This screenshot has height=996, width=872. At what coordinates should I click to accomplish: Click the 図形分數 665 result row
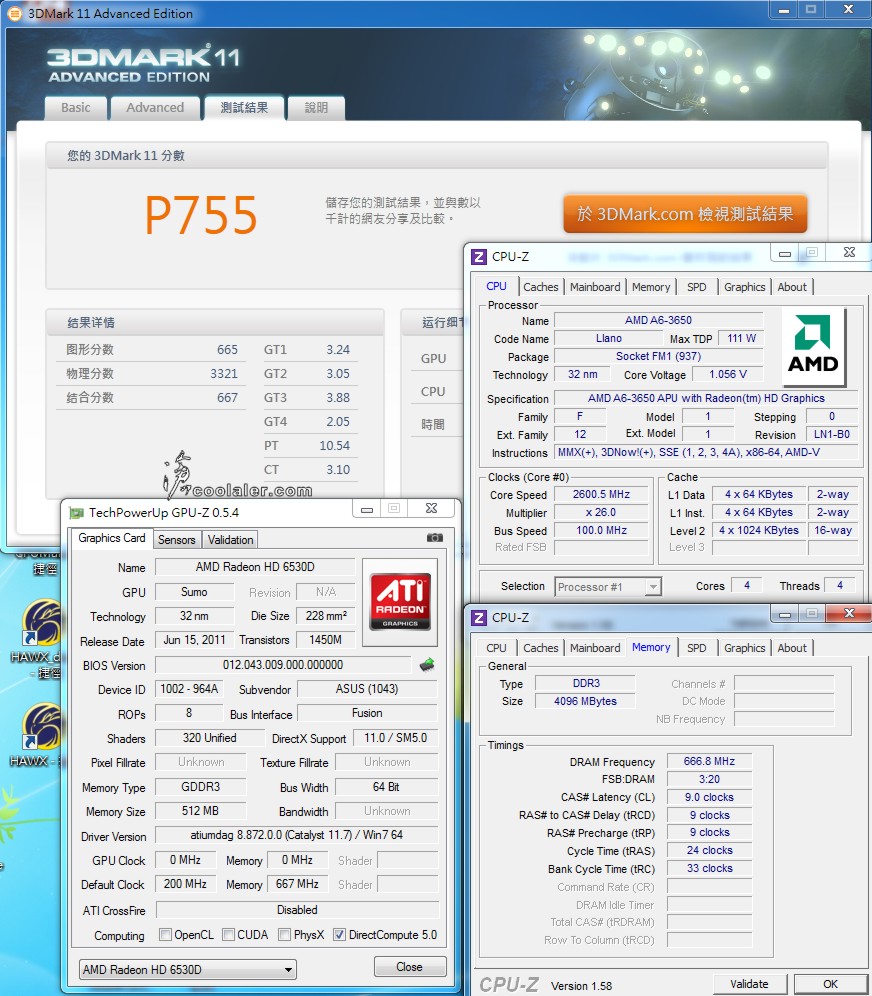pos(151,350)
